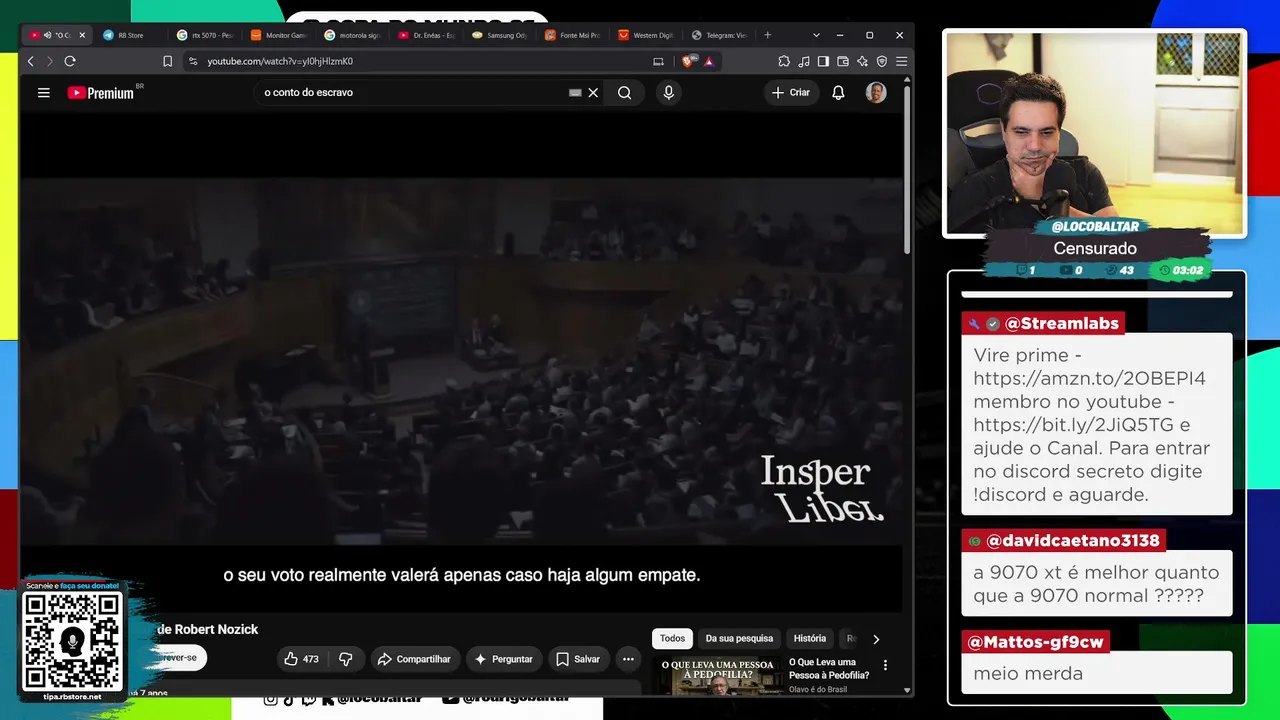The height and width of the screenshot is (720, 1280).
Task: Go forward with the browser forward arrow
Action: click(x=49, y=61)
